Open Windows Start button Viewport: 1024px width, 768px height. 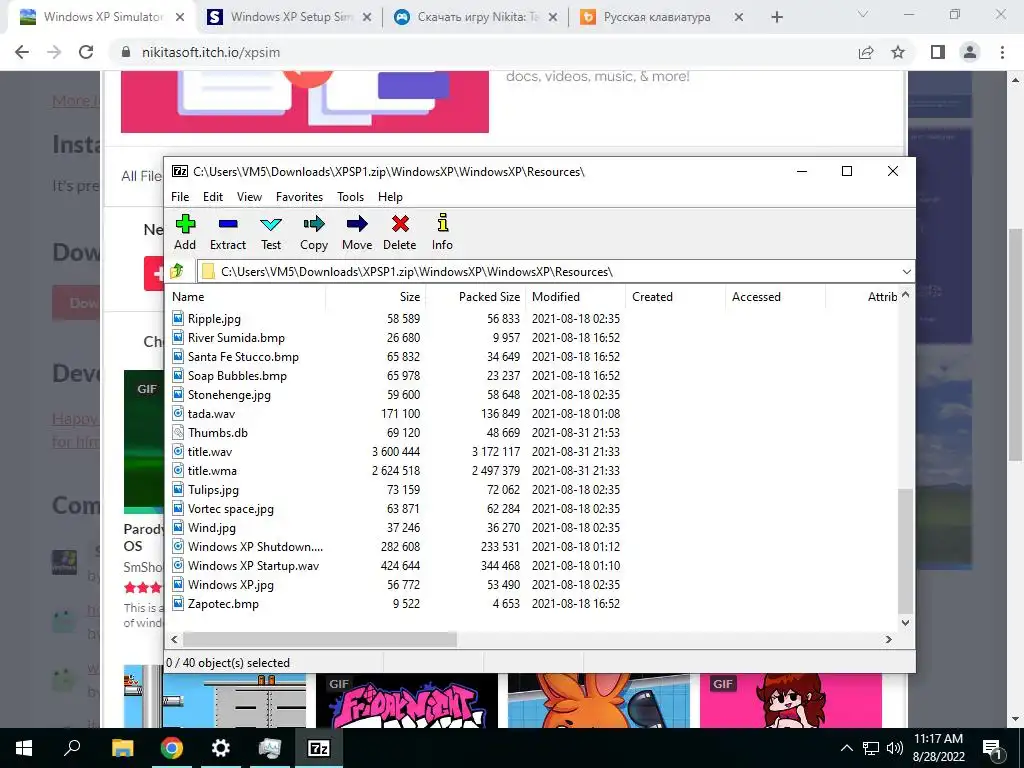pos(24,748)
